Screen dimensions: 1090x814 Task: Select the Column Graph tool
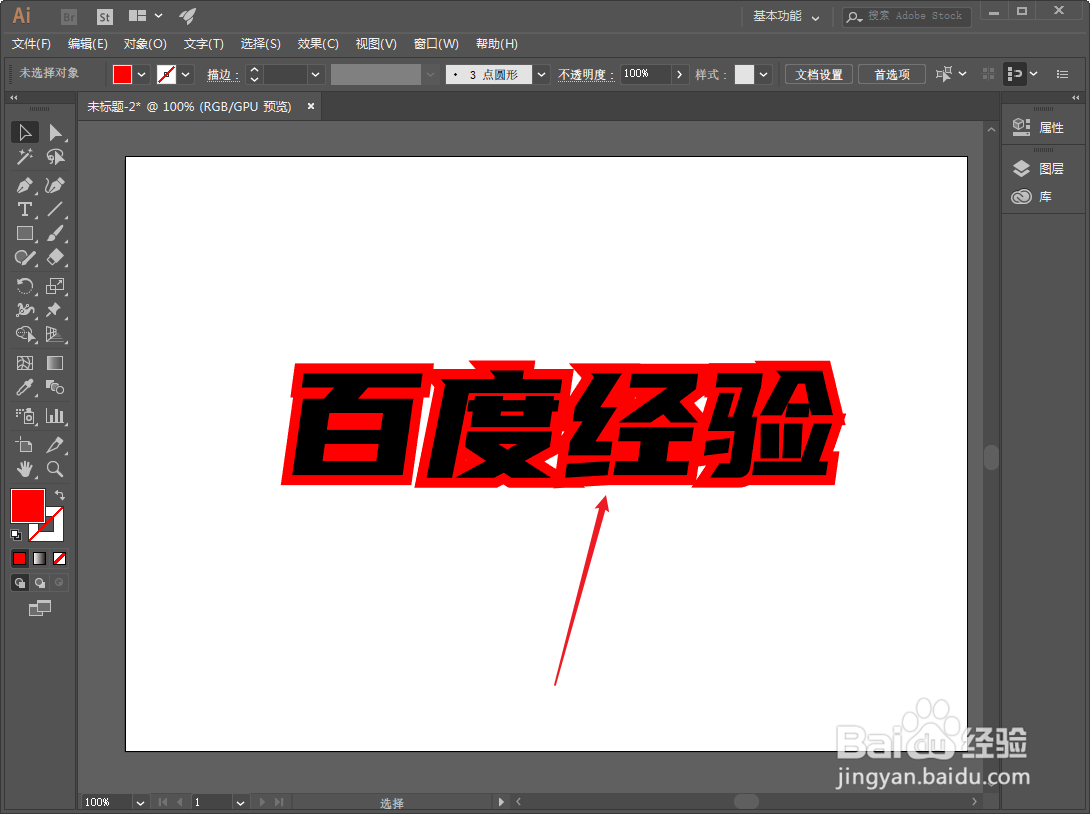click(x=55, y=416)
